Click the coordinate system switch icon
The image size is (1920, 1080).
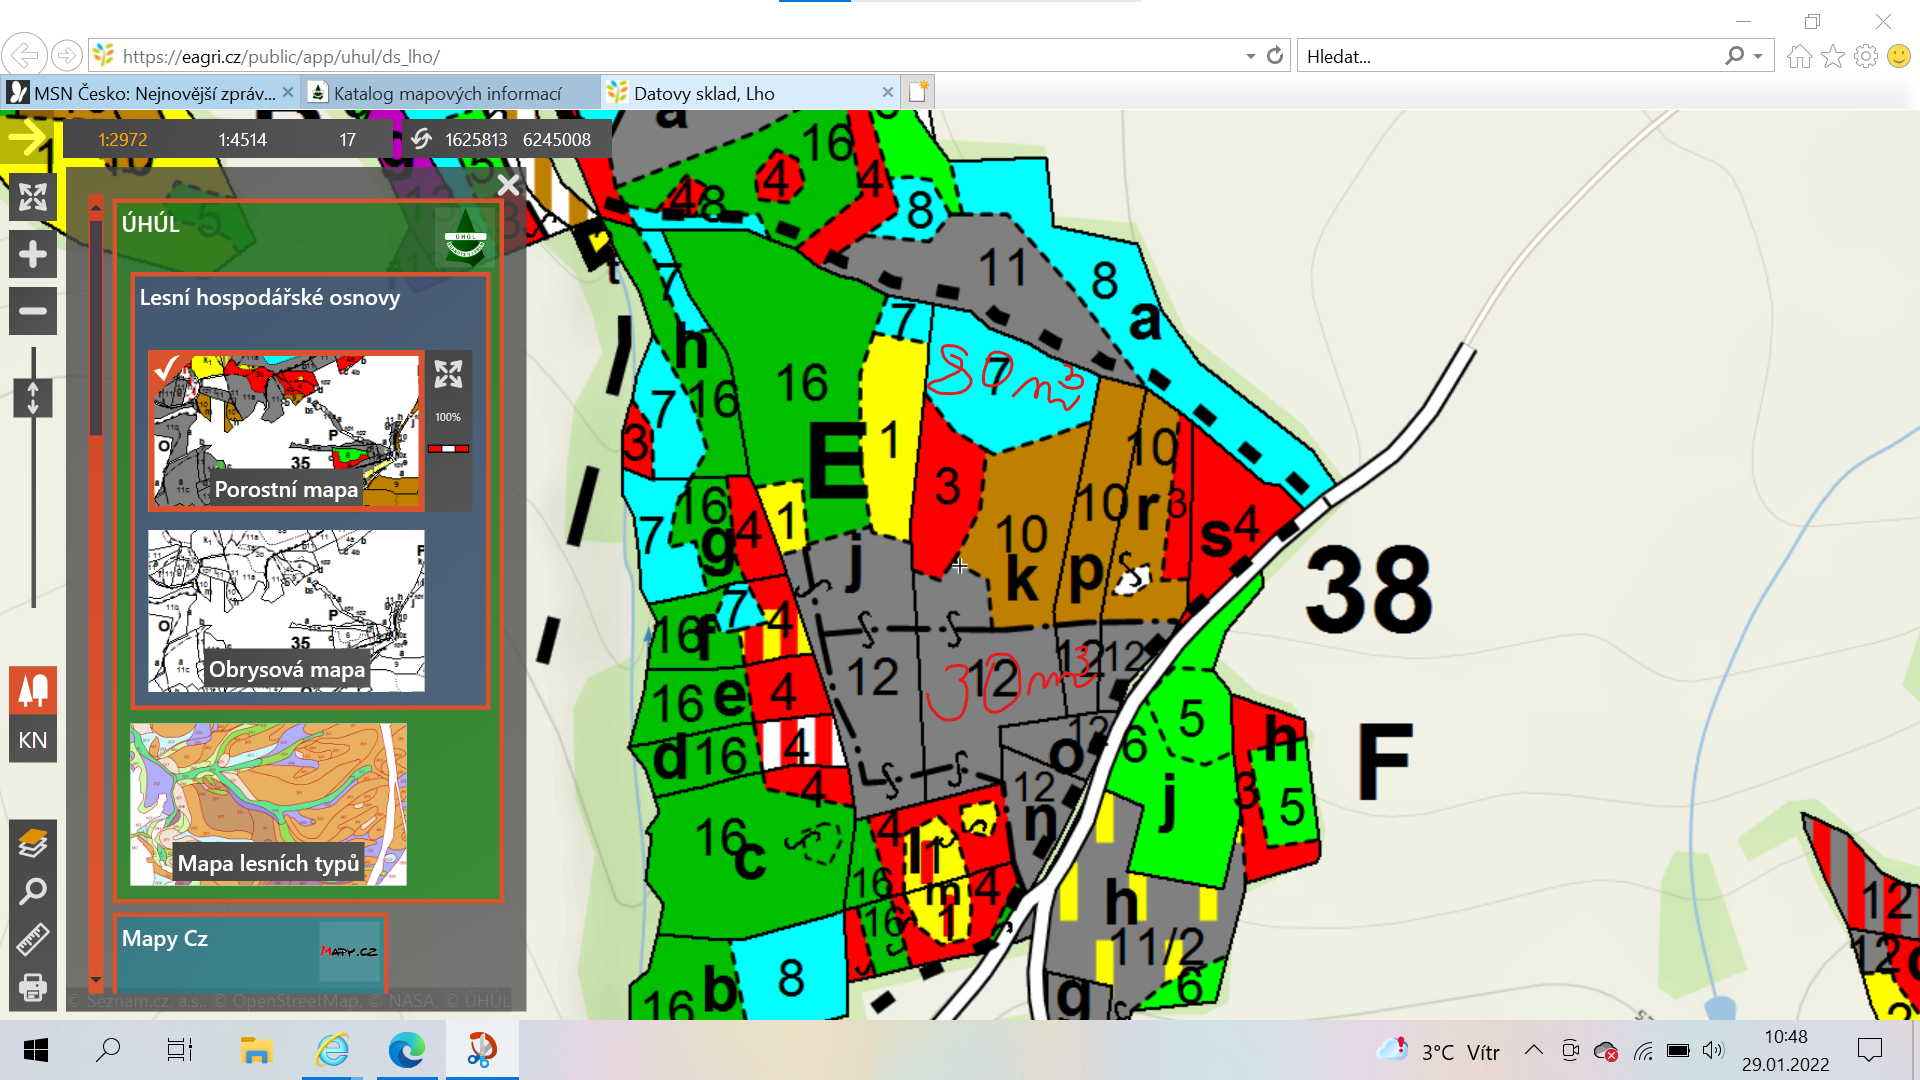(422, 139)
